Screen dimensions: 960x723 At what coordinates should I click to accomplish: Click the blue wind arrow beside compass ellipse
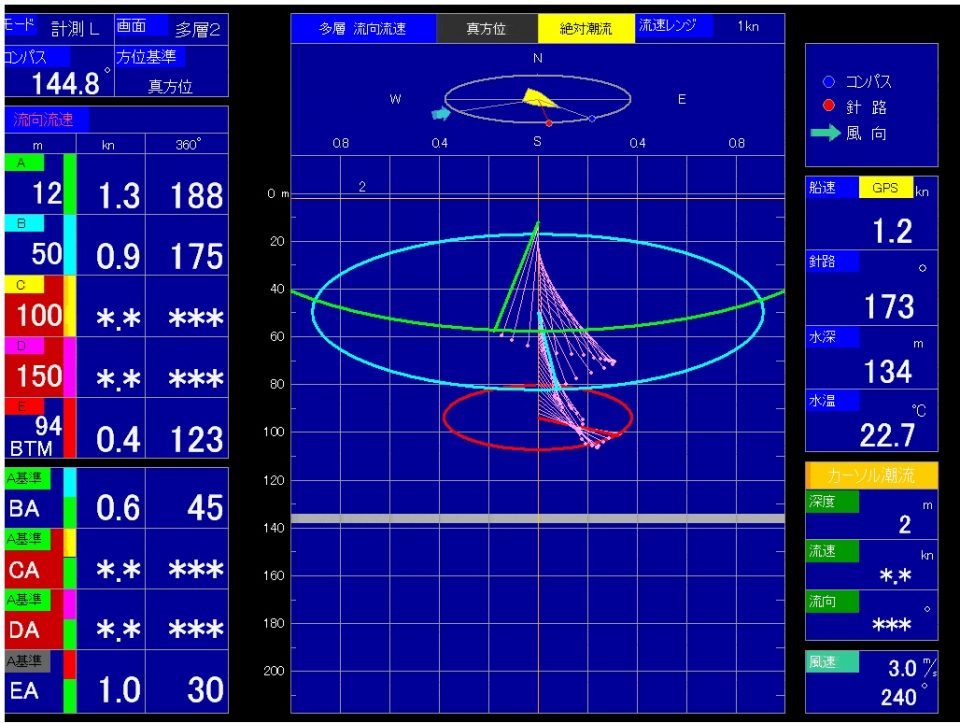click(x=441, y=113)
